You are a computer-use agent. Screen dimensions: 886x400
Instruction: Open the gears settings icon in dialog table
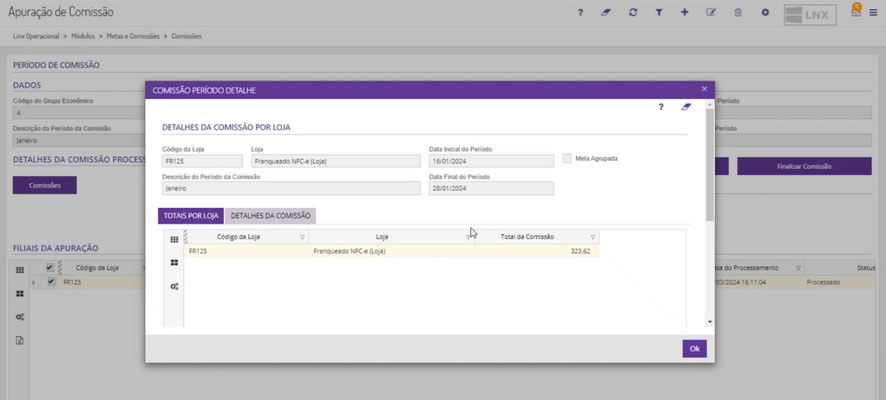pyautogui.click(x=174, y=286)
